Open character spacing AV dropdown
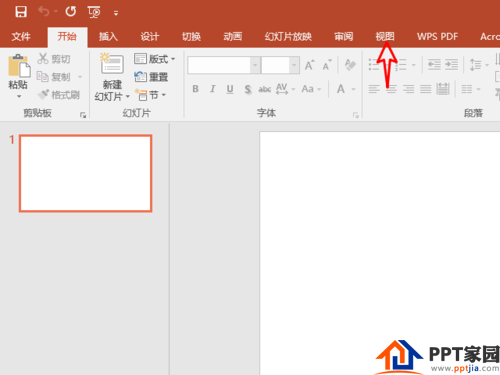The image size is (500, 375). [x=285, y=89]
